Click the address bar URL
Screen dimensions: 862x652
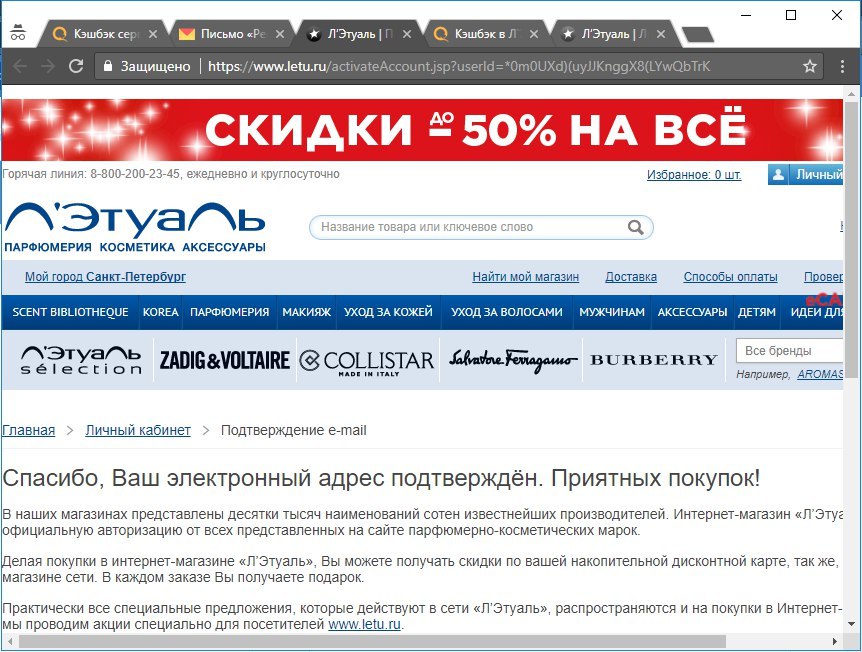coord(459,67)
